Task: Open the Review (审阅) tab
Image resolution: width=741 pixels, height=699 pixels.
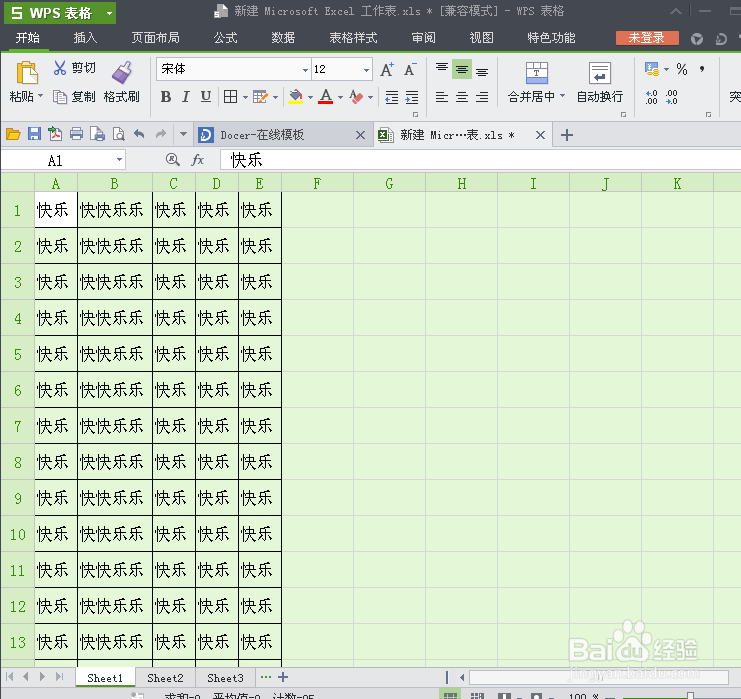Action: click(423, 38)
